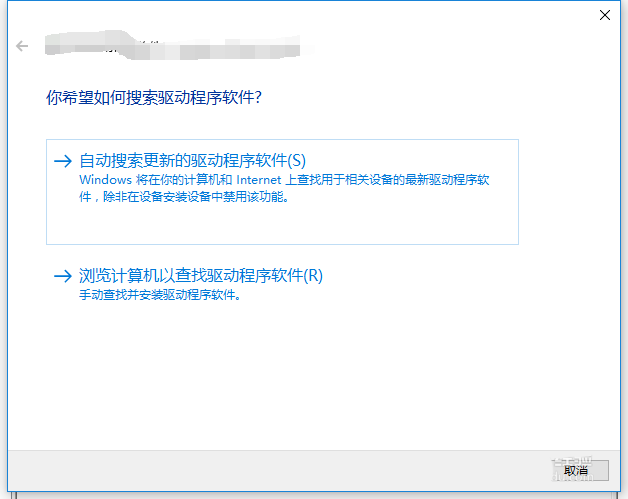Click the heading 你希望如何搜索驱动程序软件?

point(154,97)
